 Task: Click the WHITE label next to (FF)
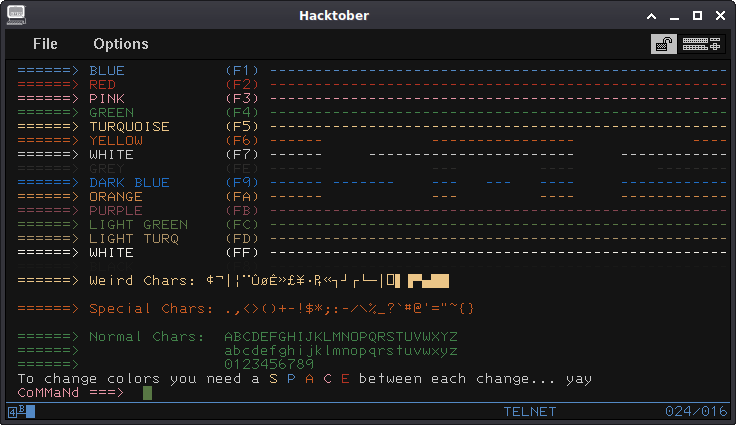(x=112, y=253)
